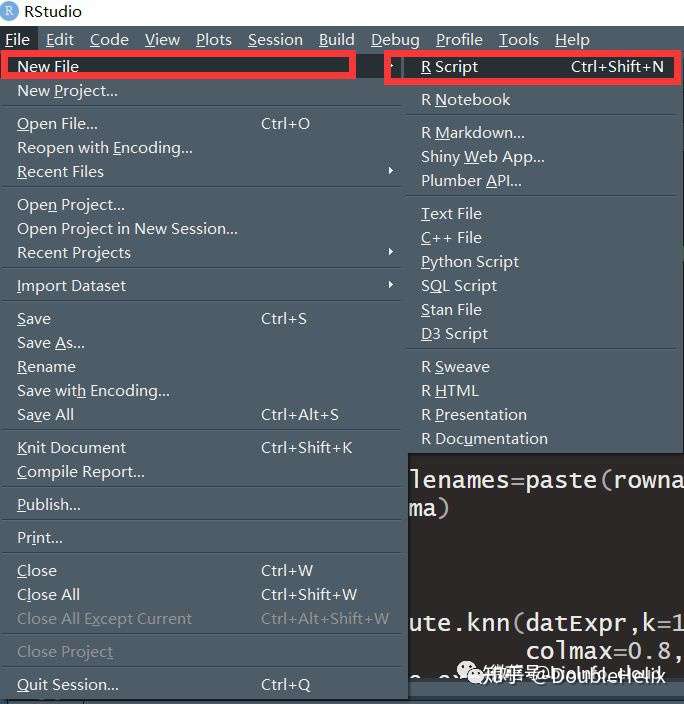Create a new SQL Script

pyautogui.click(x=543, y=286)
